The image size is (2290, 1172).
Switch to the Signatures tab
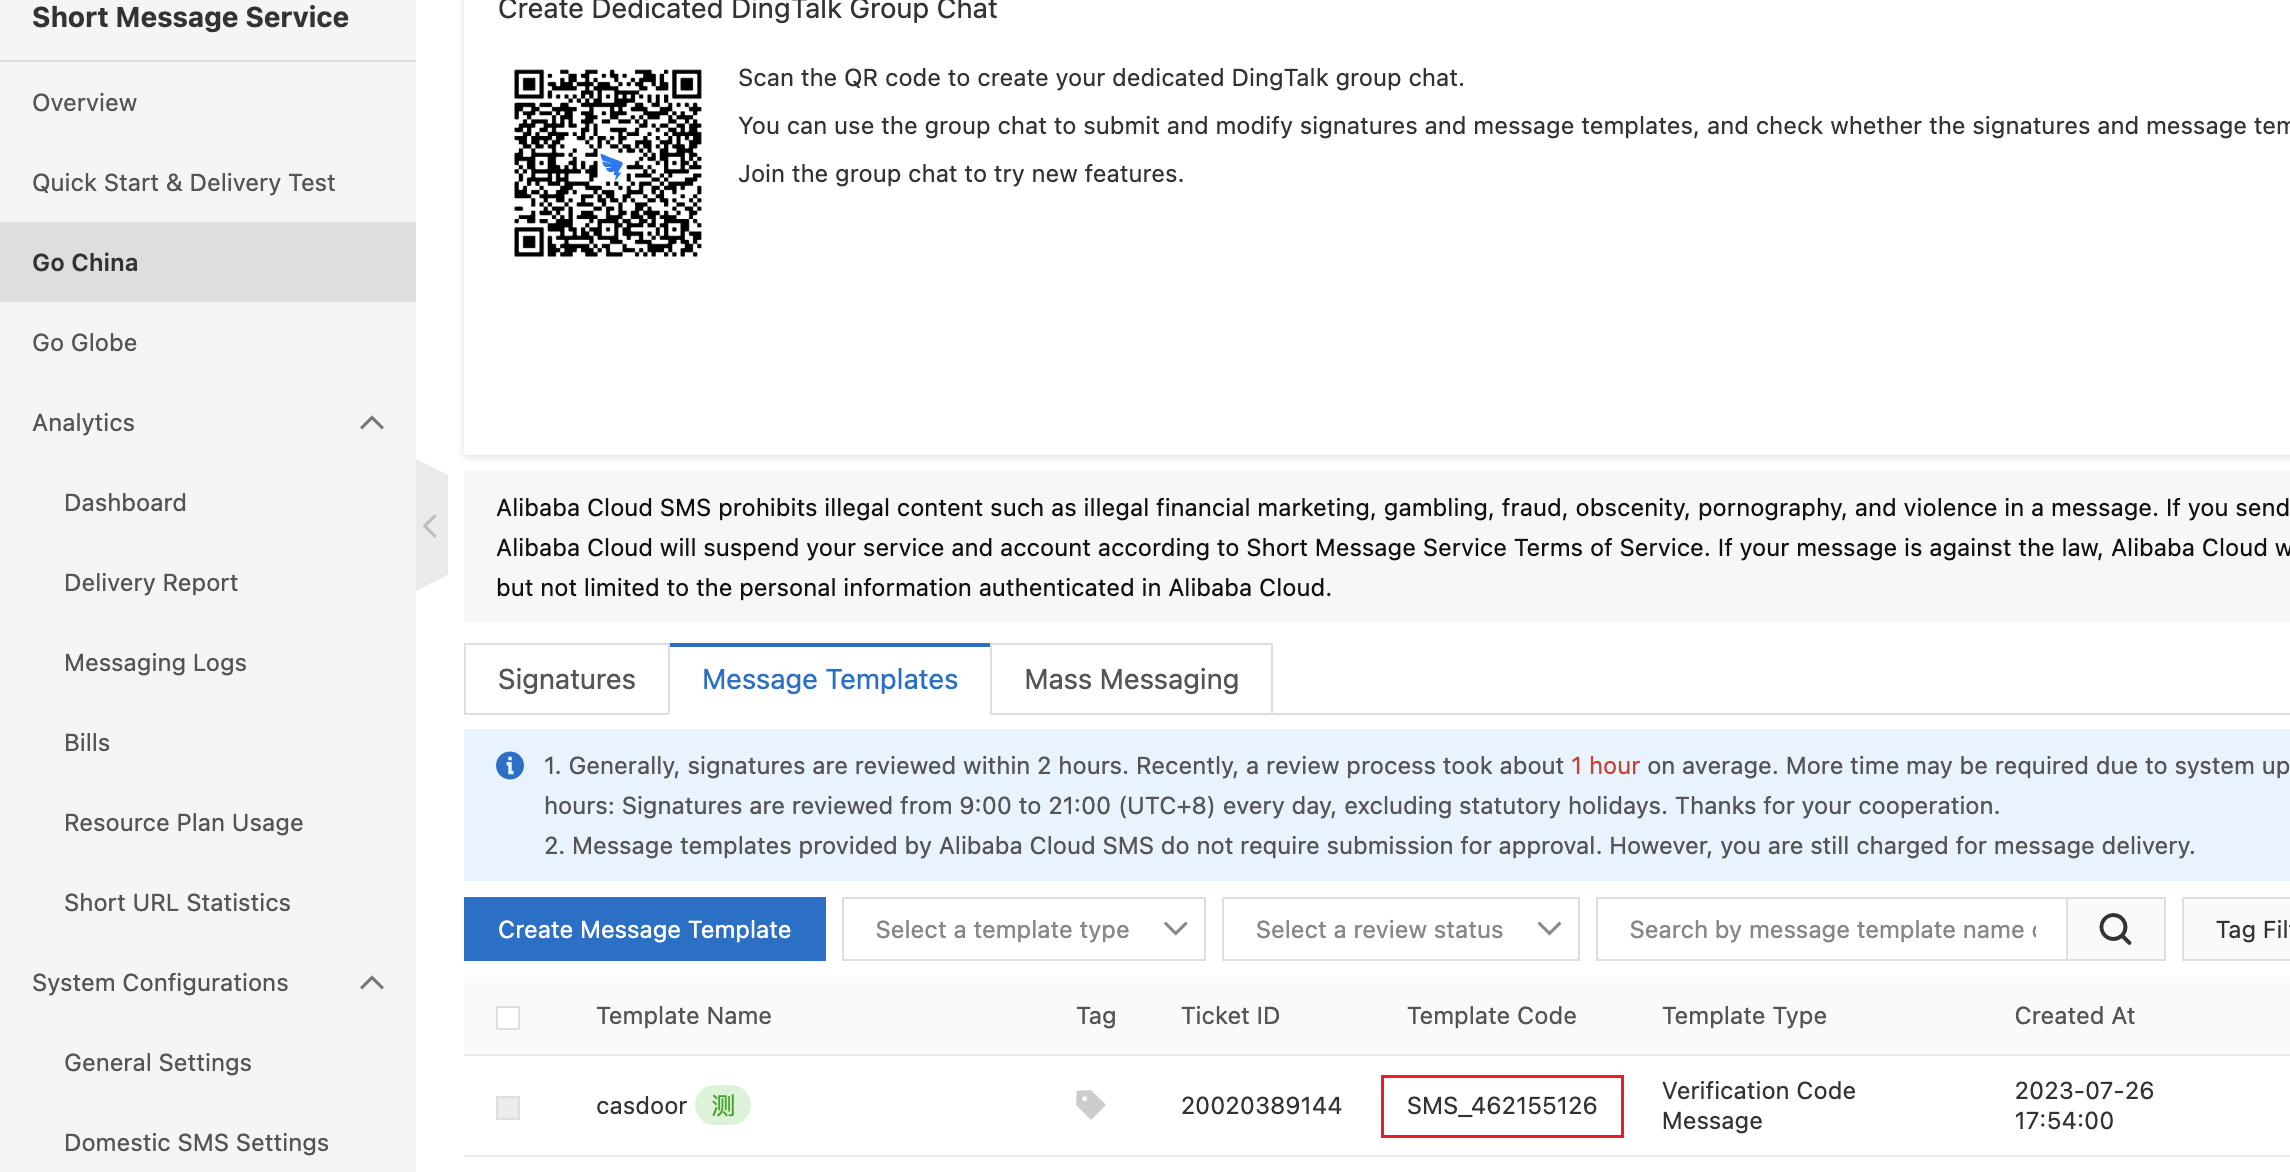tap(568, 679)
